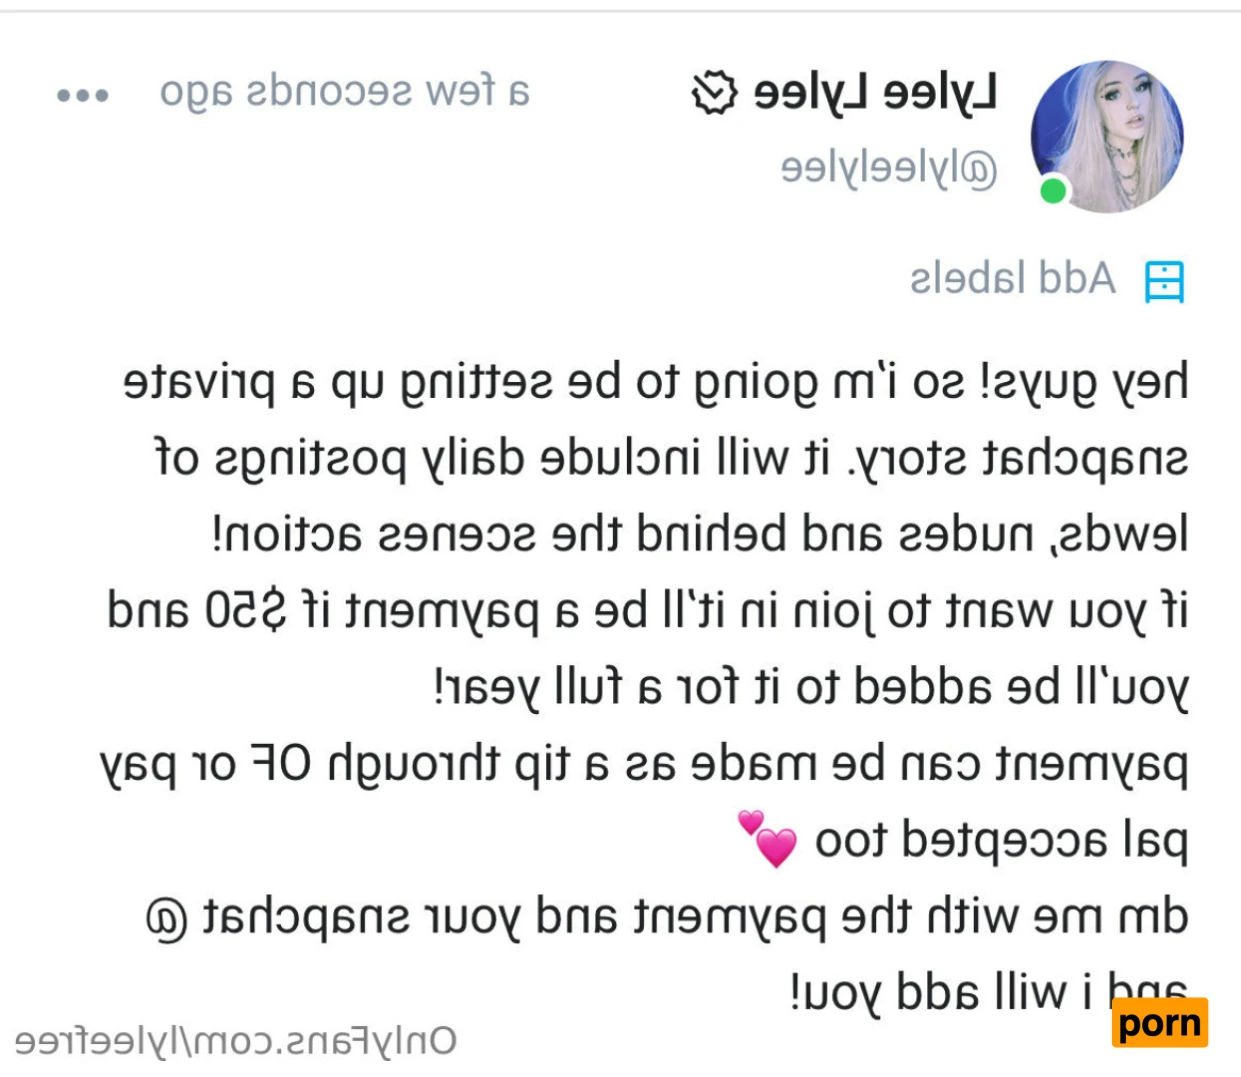1241x1077 pixels.
Task: Click the 'snapchat story' daily postings line
Action: [671, 460]
